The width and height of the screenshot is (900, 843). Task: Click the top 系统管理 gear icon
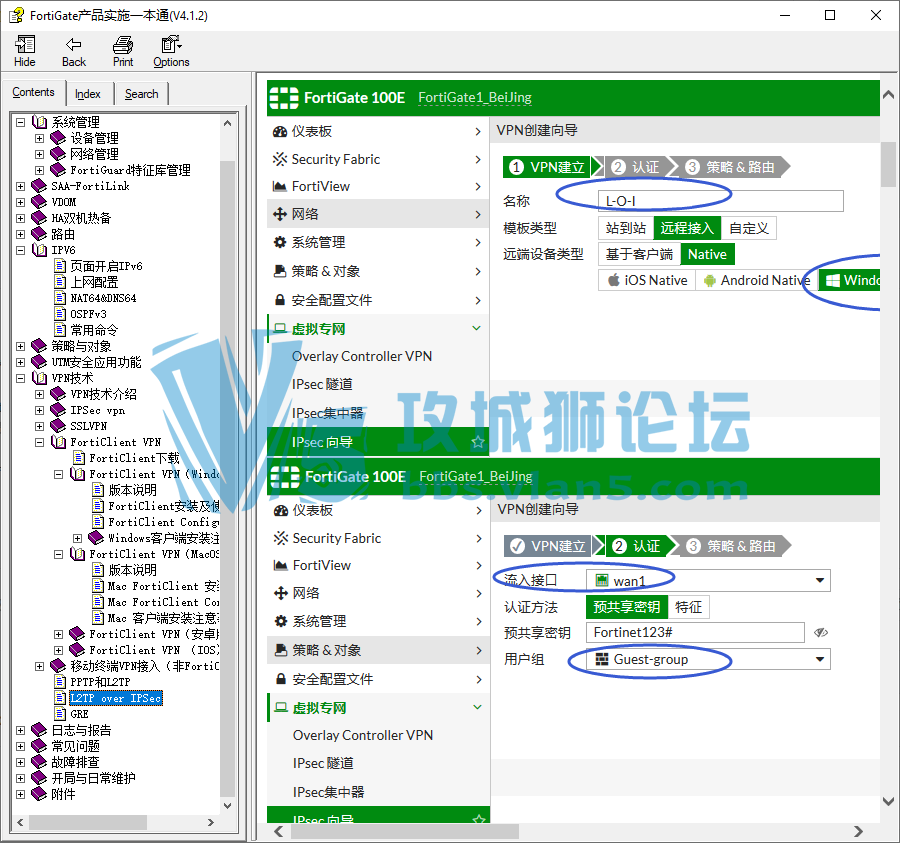[x=280, y=242]
